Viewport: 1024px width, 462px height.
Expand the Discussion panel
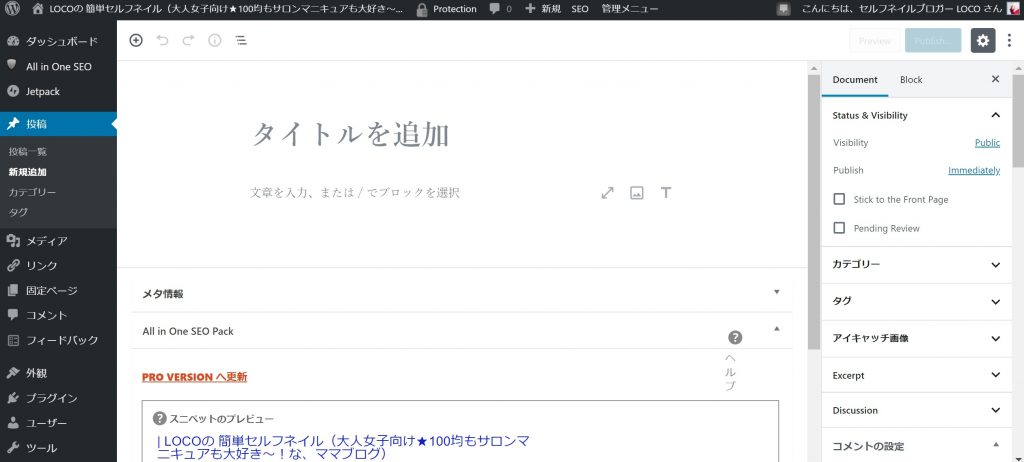pos(916,410)
